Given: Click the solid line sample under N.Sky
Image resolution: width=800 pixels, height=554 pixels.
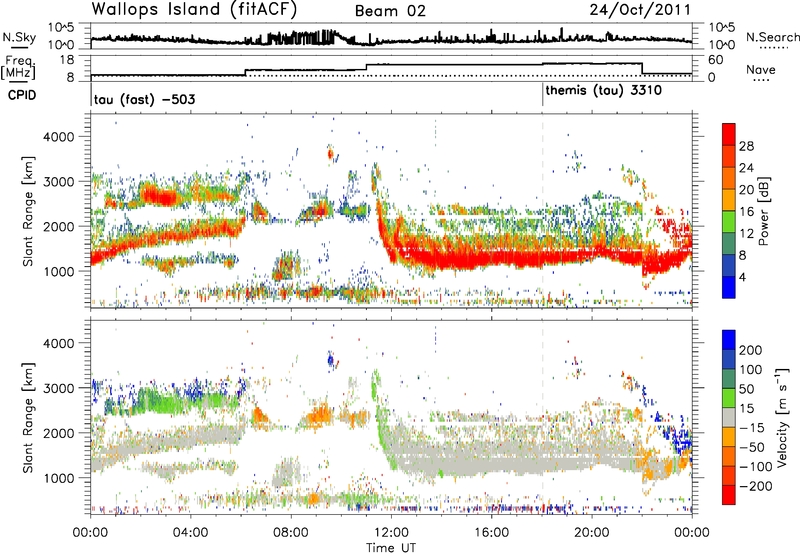Looking at the screenshot, I should [x=19, y=46].
